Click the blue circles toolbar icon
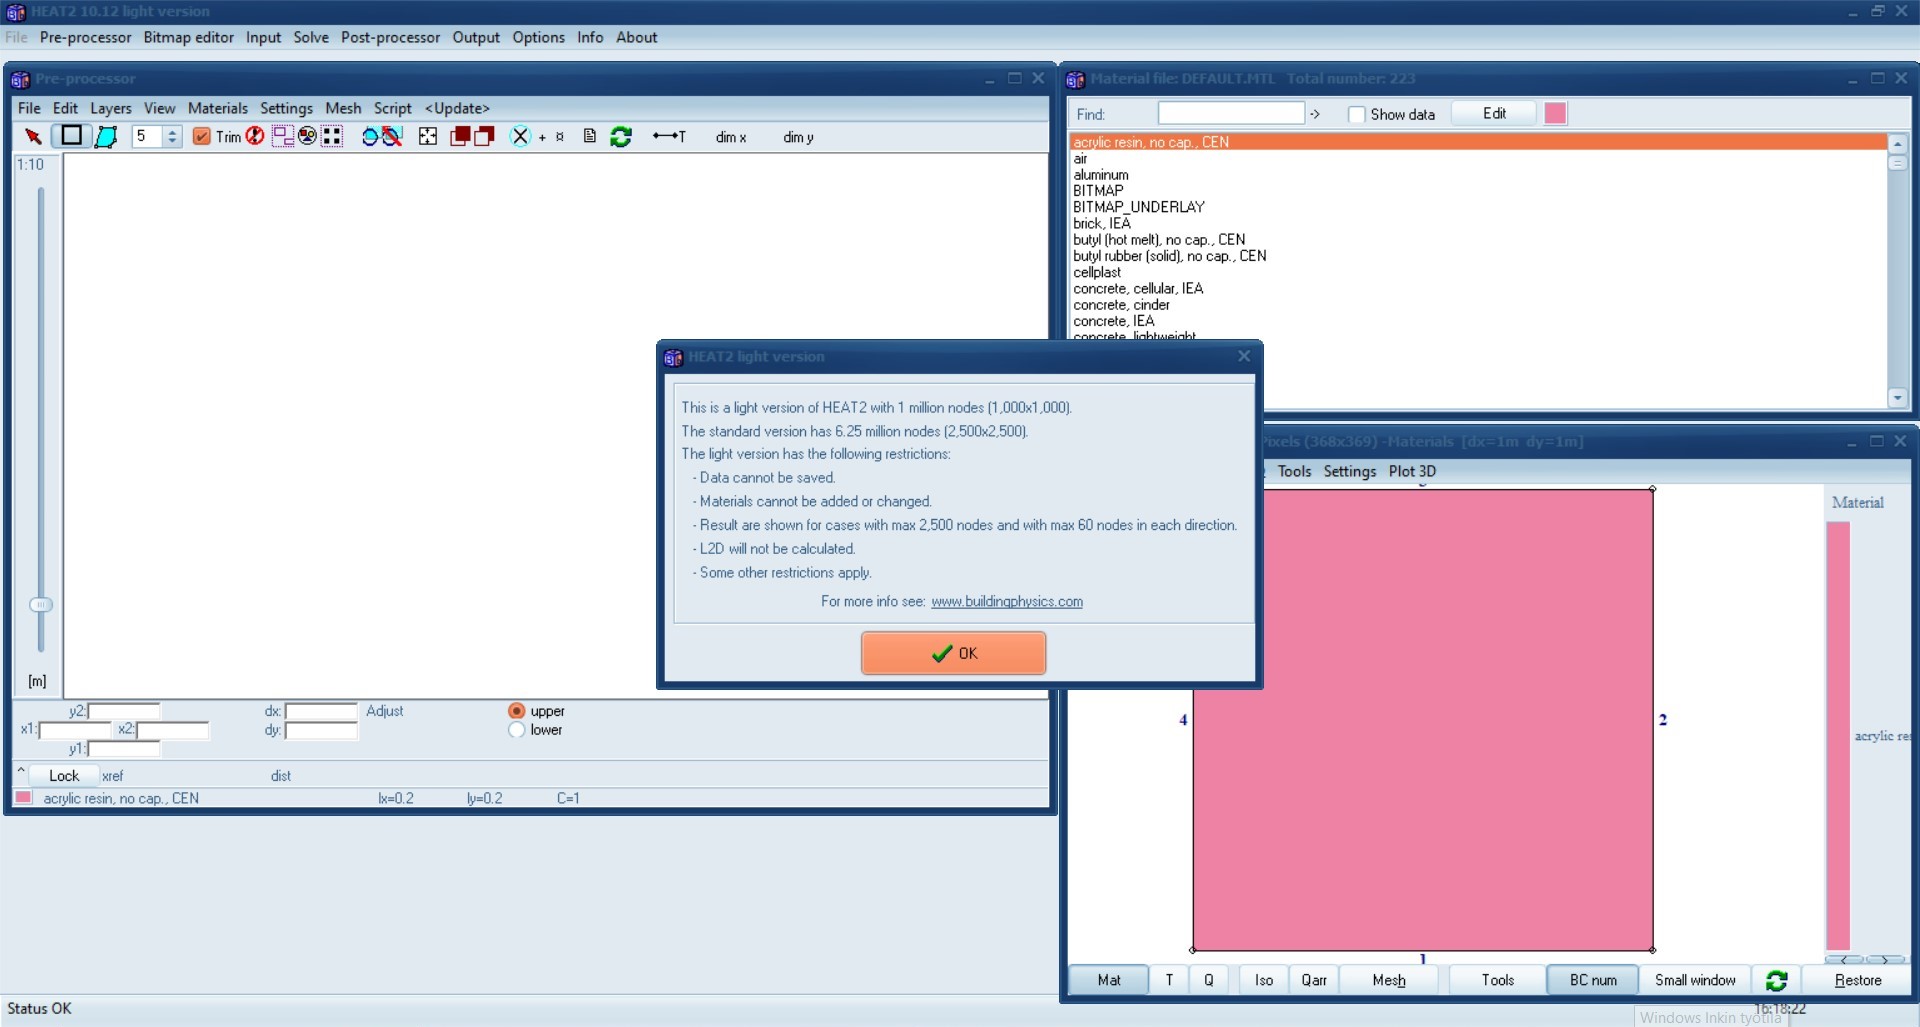Viewport: 1920px width, 1027px height. [x=370, y=137]
